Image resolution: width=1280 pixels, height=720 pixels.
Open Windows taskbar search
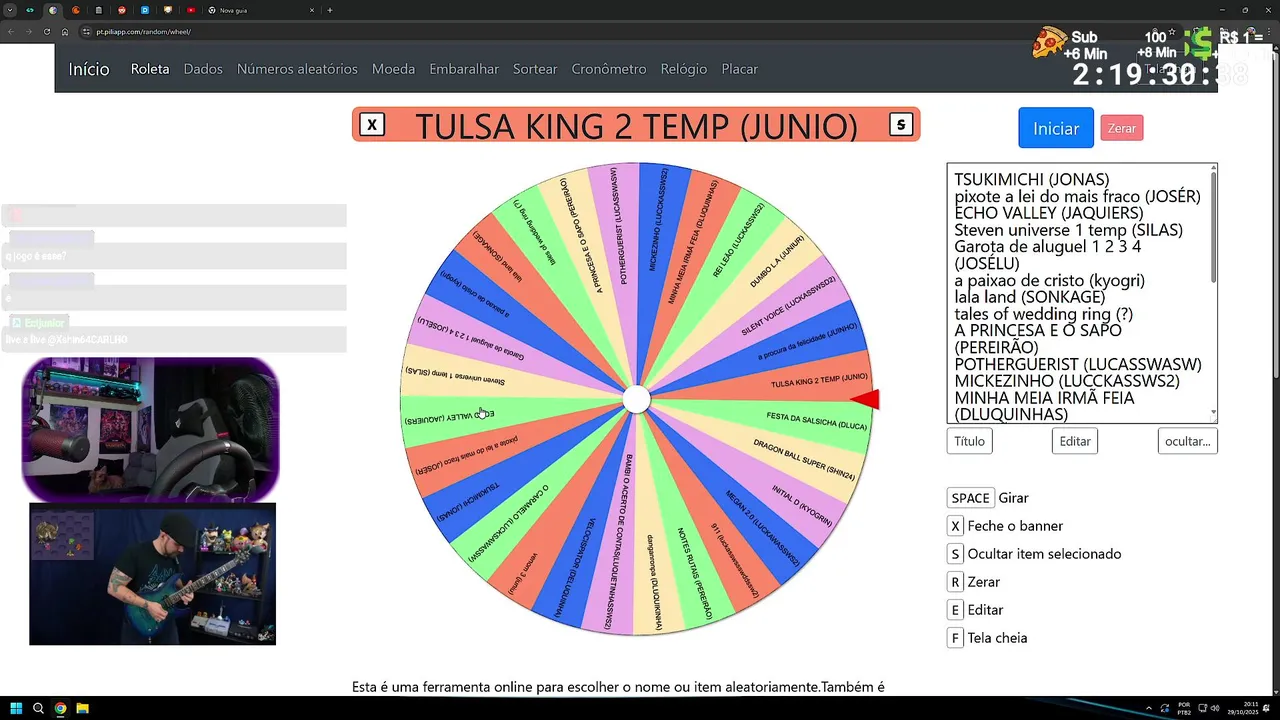coord(38,708)
